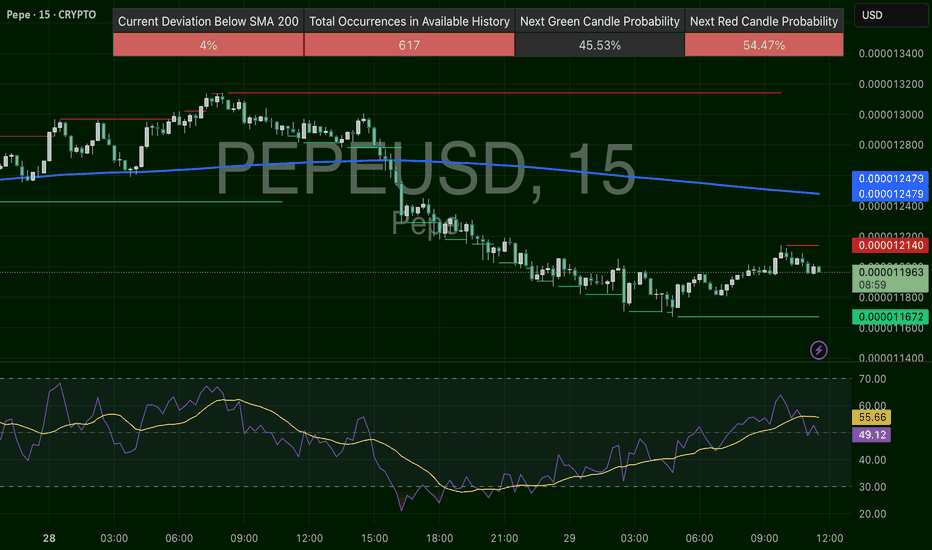The image size is (932, 550).
Task: Click the 54.47% red probability cell
Action: pos(764,45)
